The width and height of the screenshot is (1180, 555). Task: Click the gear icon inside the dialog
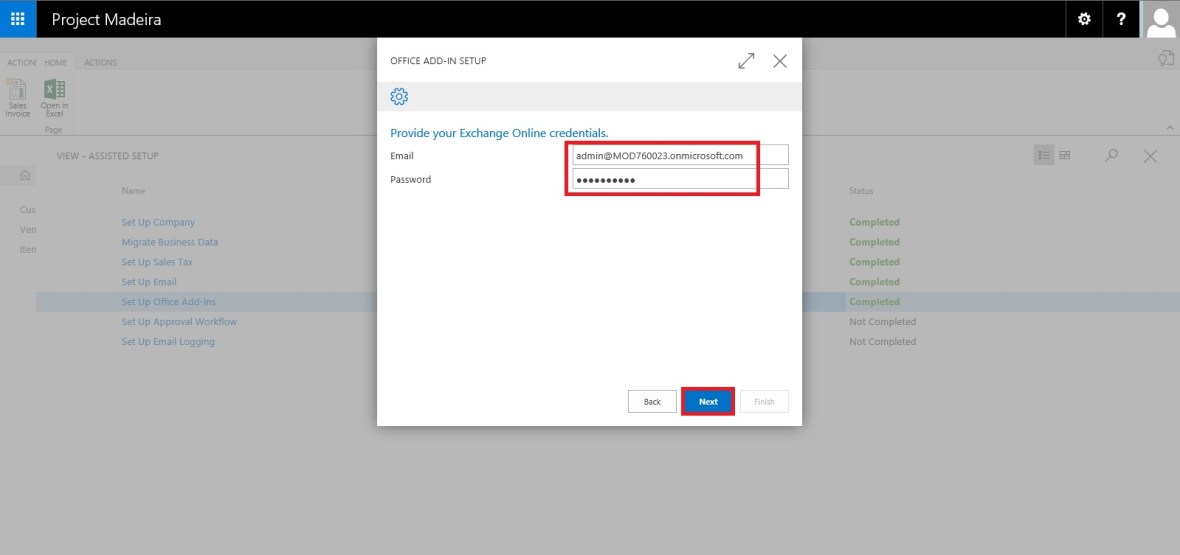coord(399,96)
